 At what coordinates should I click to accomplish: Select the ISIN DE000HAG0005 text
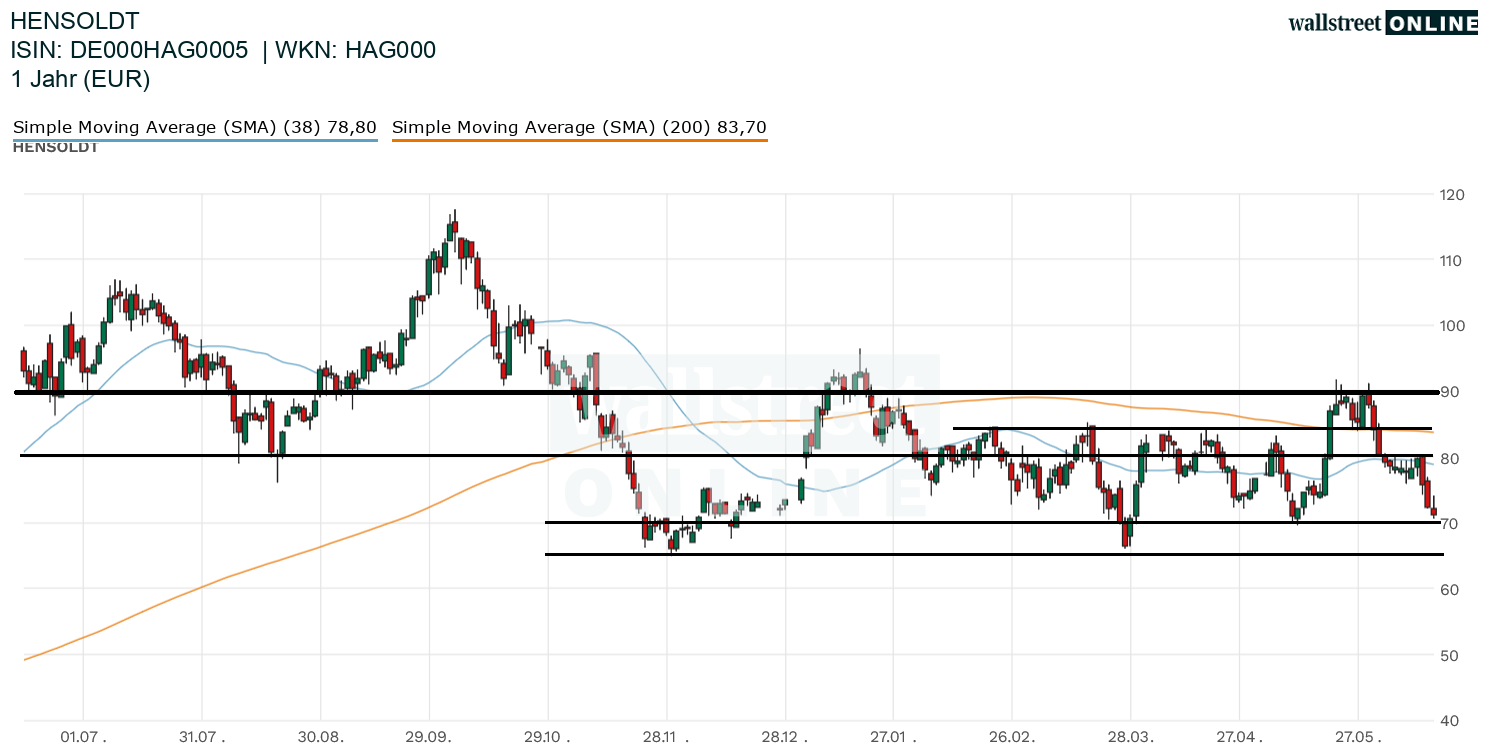click(130, 50)
